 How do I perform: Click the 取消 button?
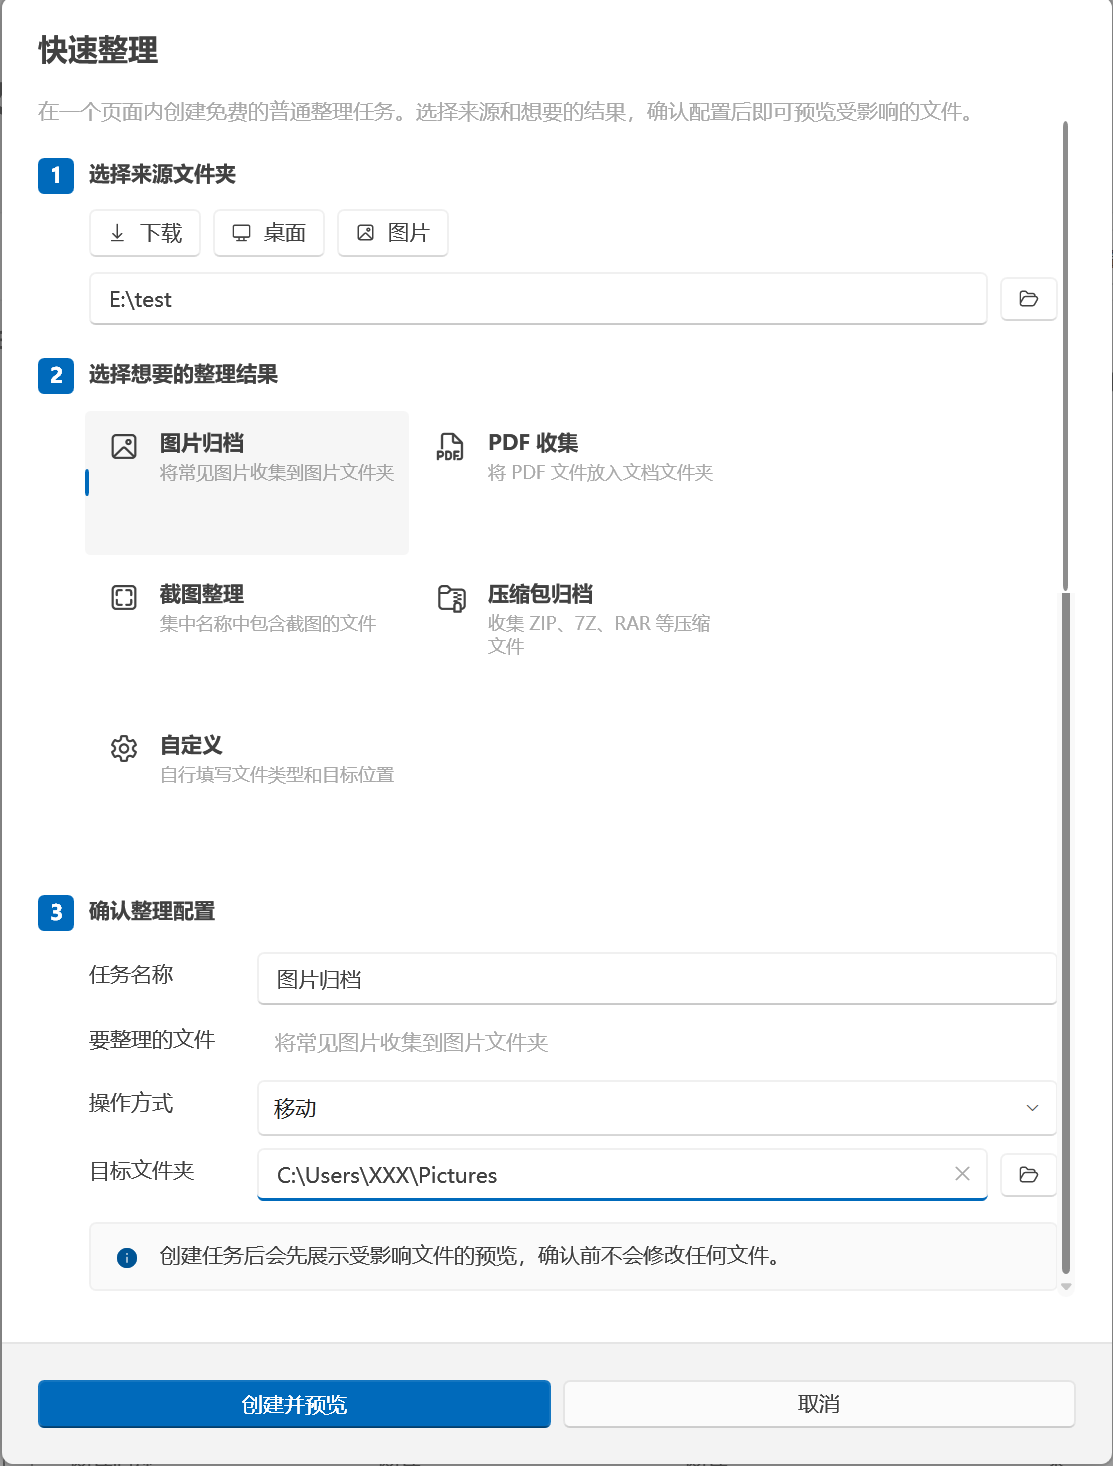click(819, 1404)
